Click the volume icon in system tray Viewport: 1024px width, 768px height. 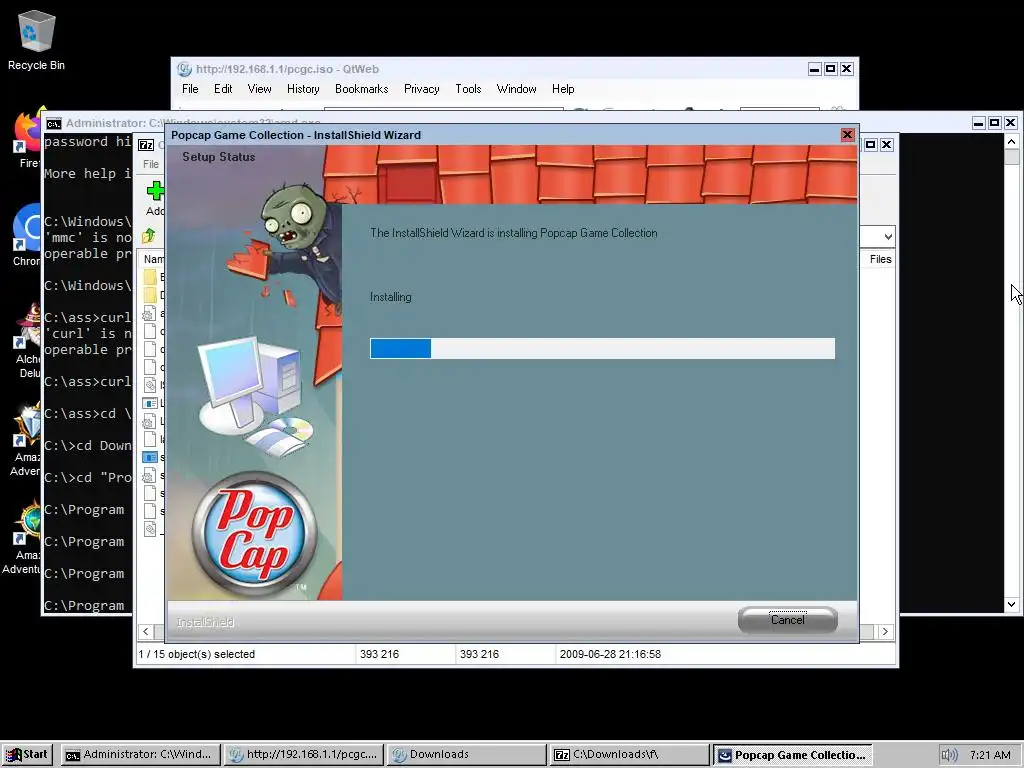tap(949, 755)
